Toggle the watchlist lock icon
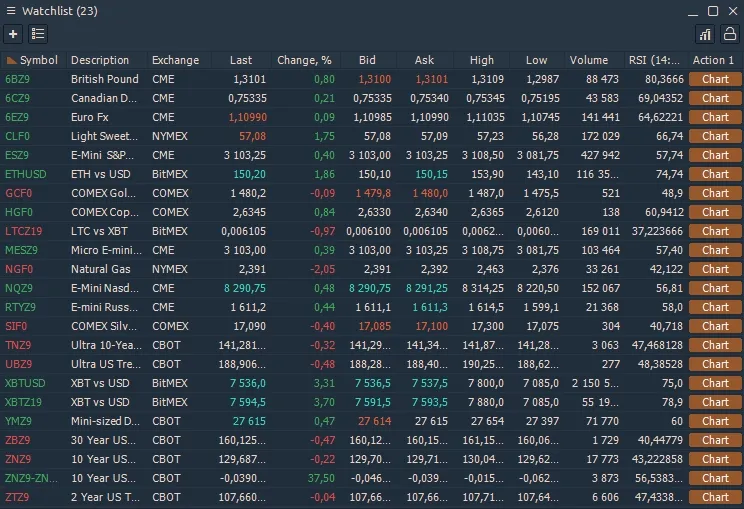744x509 pixels. 730,34
